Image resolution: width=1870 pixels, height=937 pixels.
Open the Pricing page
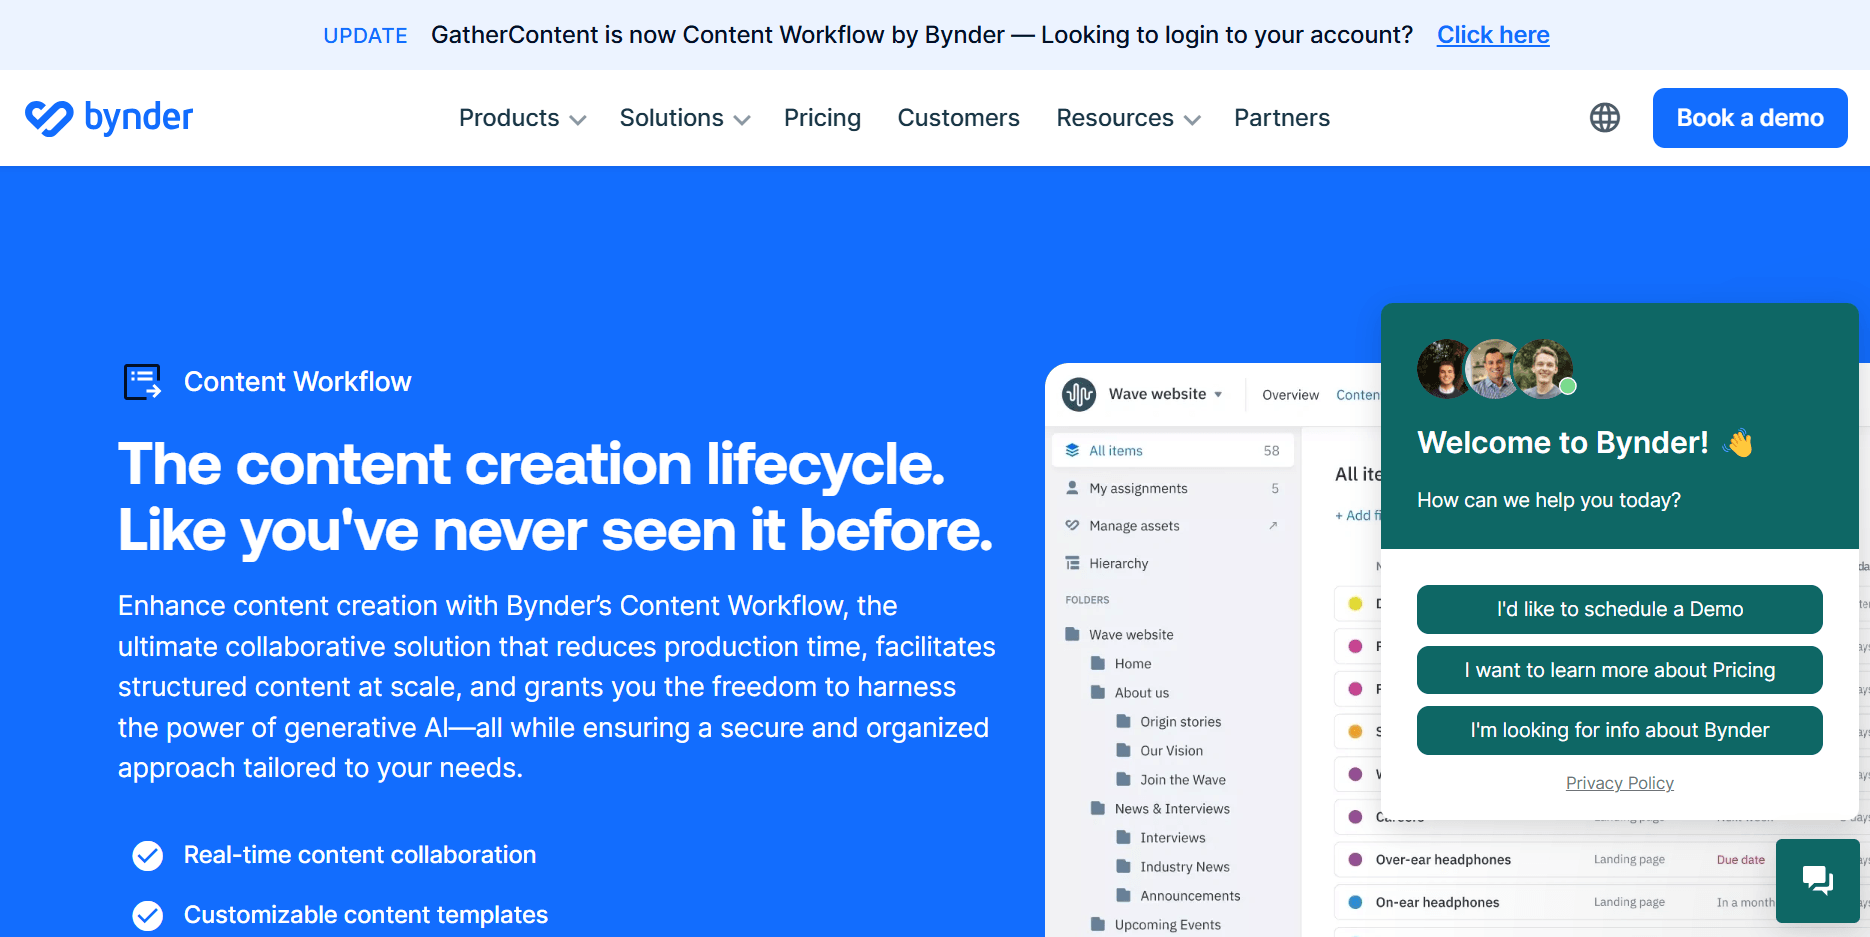[822, 118]
